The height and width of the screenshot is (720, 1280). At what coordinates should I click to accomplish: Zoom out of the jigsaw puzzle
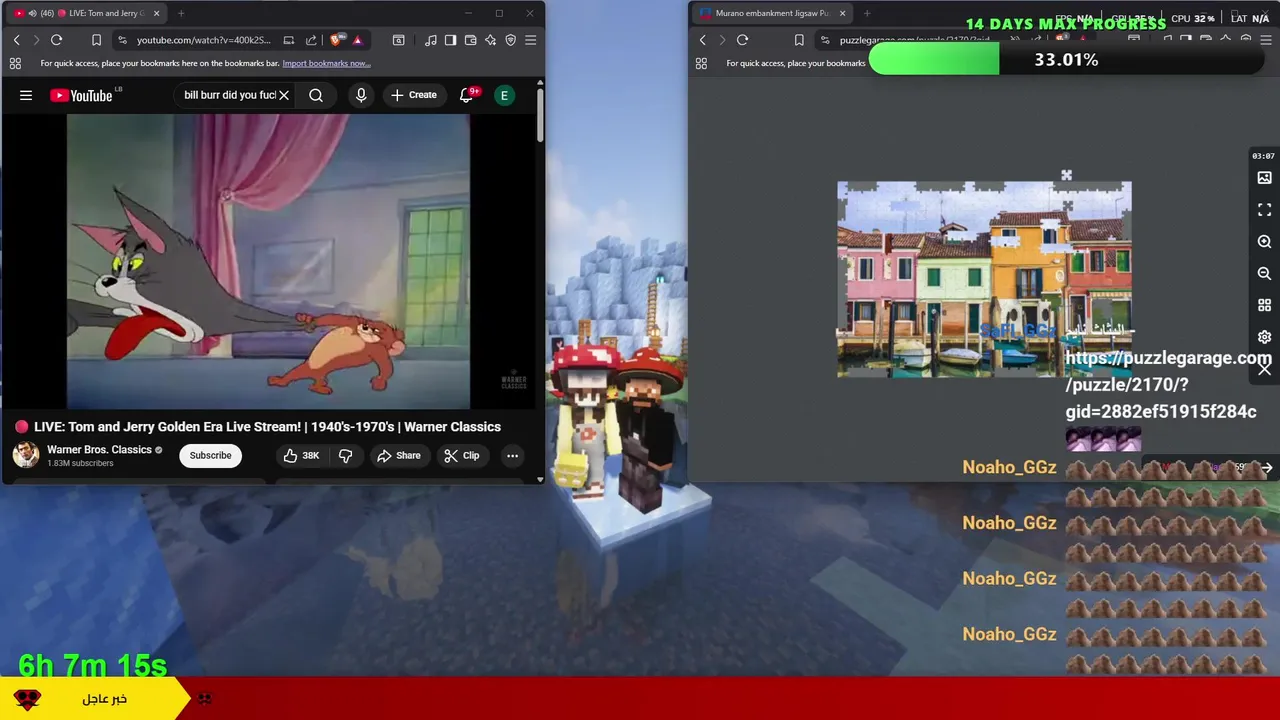coord(1264,273)
